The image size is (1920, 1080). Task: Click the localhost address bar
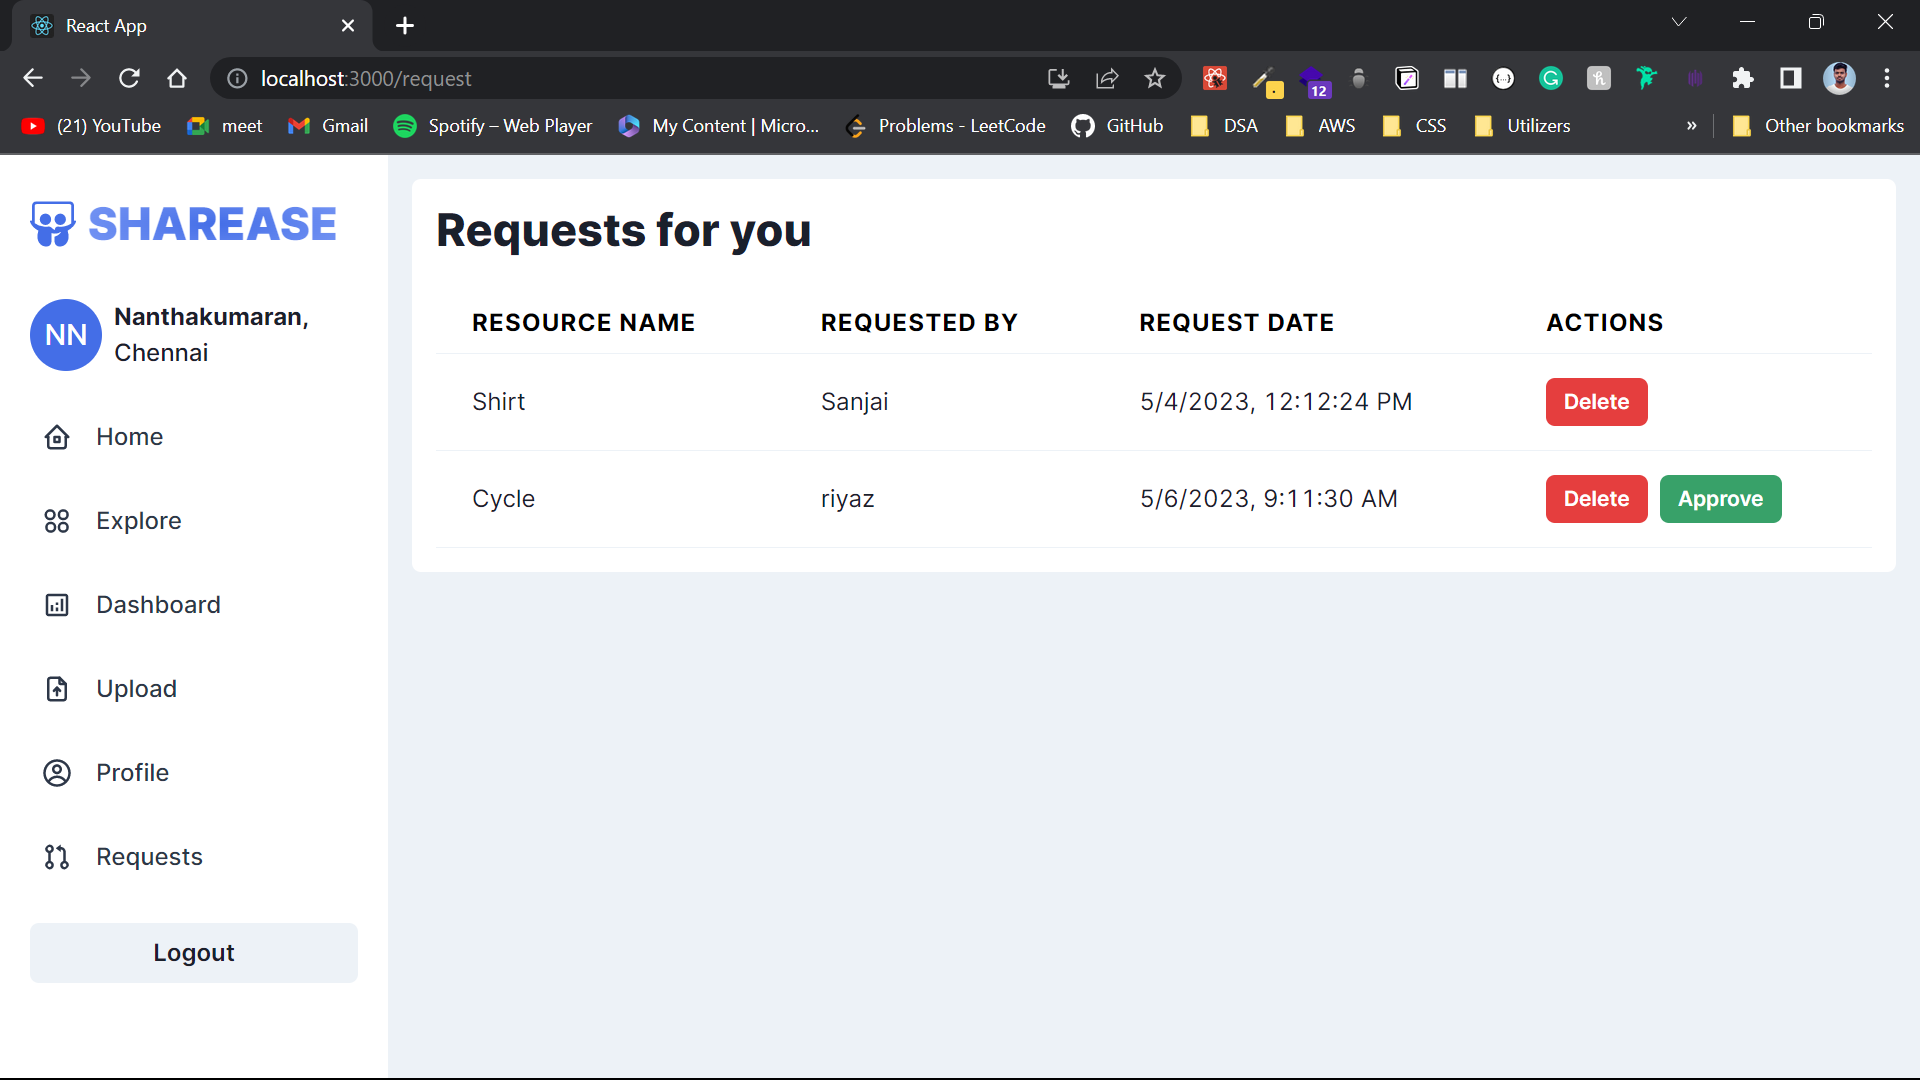tap(640, 78)
